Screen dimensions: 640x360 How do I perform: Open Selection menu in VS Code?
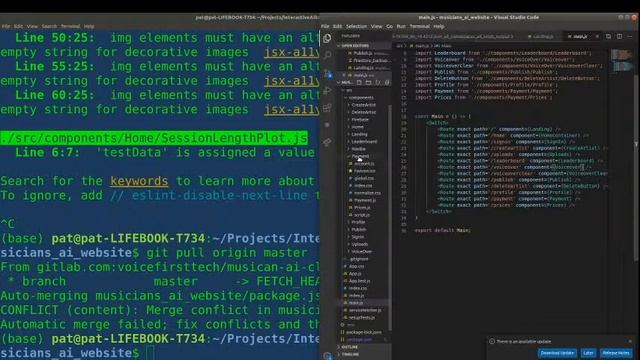356,26
